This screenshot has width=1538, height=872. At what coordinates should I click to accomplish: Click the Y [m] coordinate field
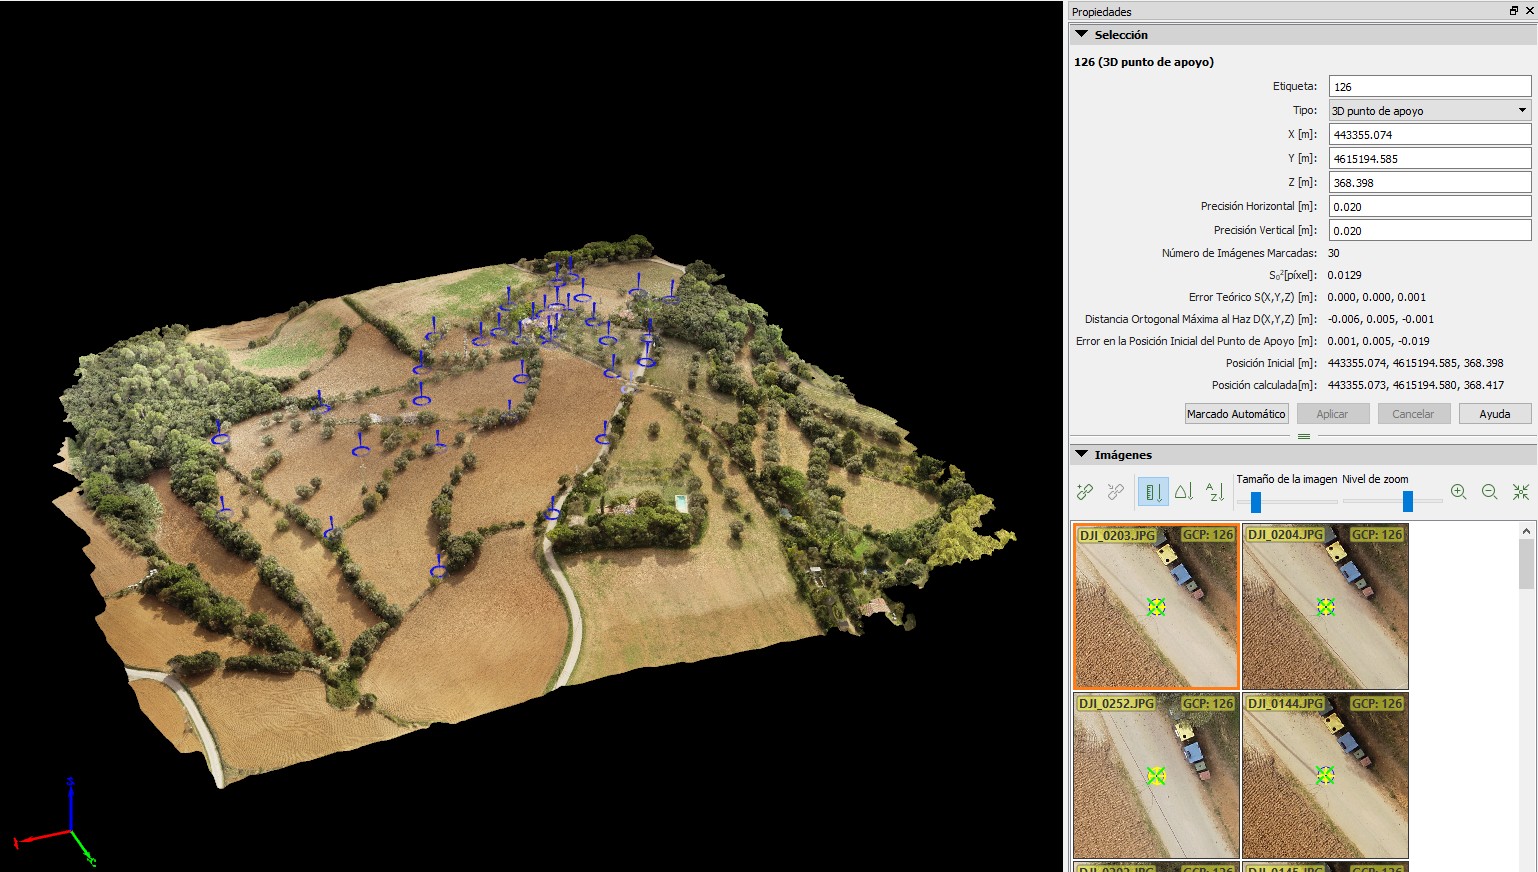pos(1430,159)
